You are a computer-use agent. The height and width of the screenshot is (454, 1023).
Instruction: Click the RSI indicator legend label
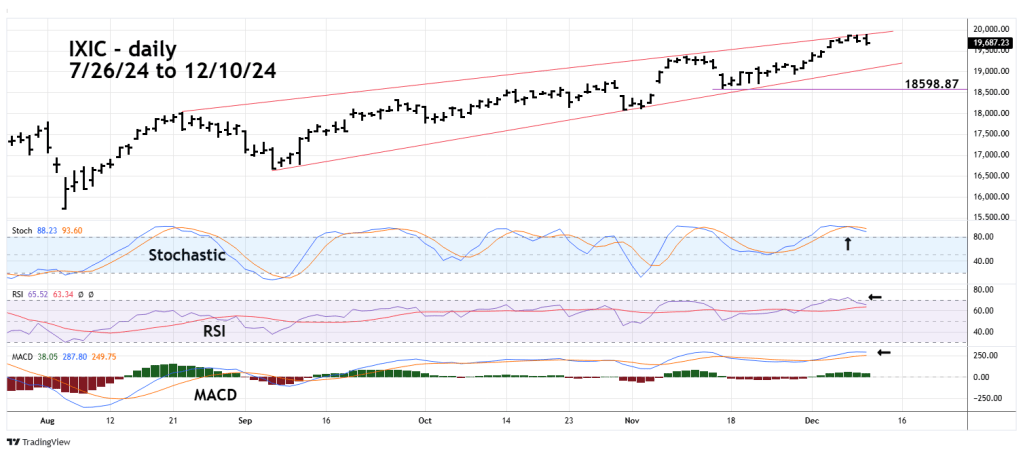tap(16, 295)
